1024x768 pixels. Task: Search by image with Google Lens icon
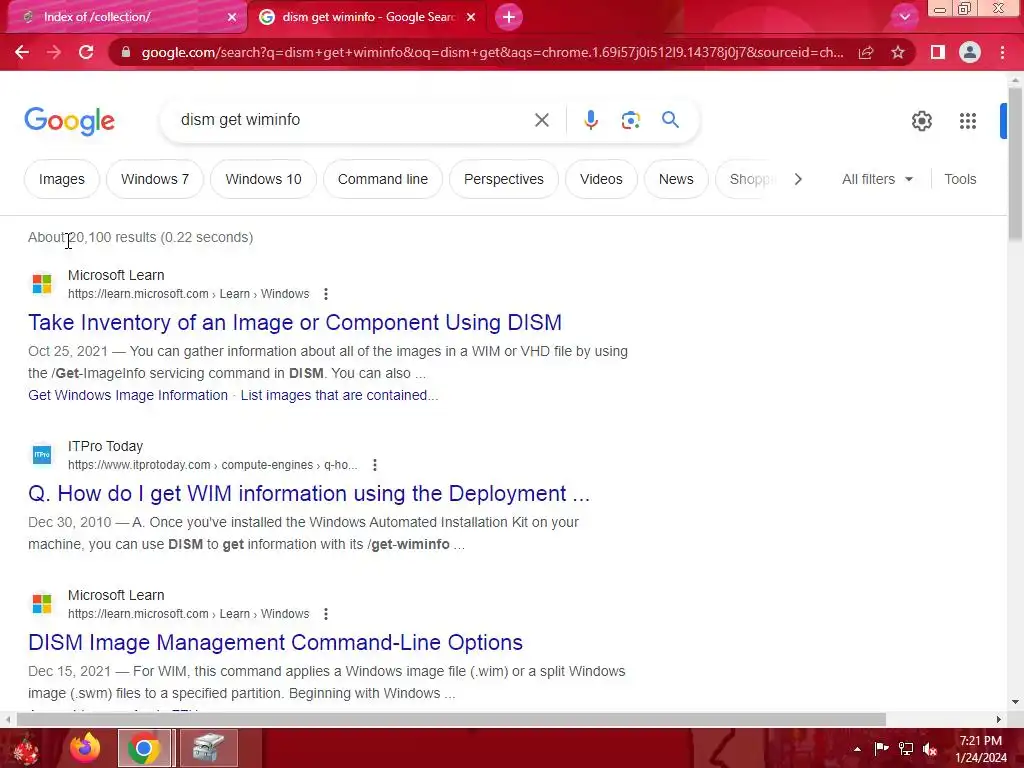[630, 120]
